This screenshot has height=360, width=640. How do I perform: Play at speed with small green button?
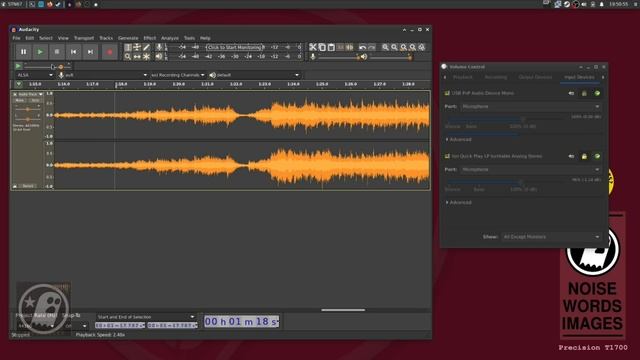click(x=18, y=66)
